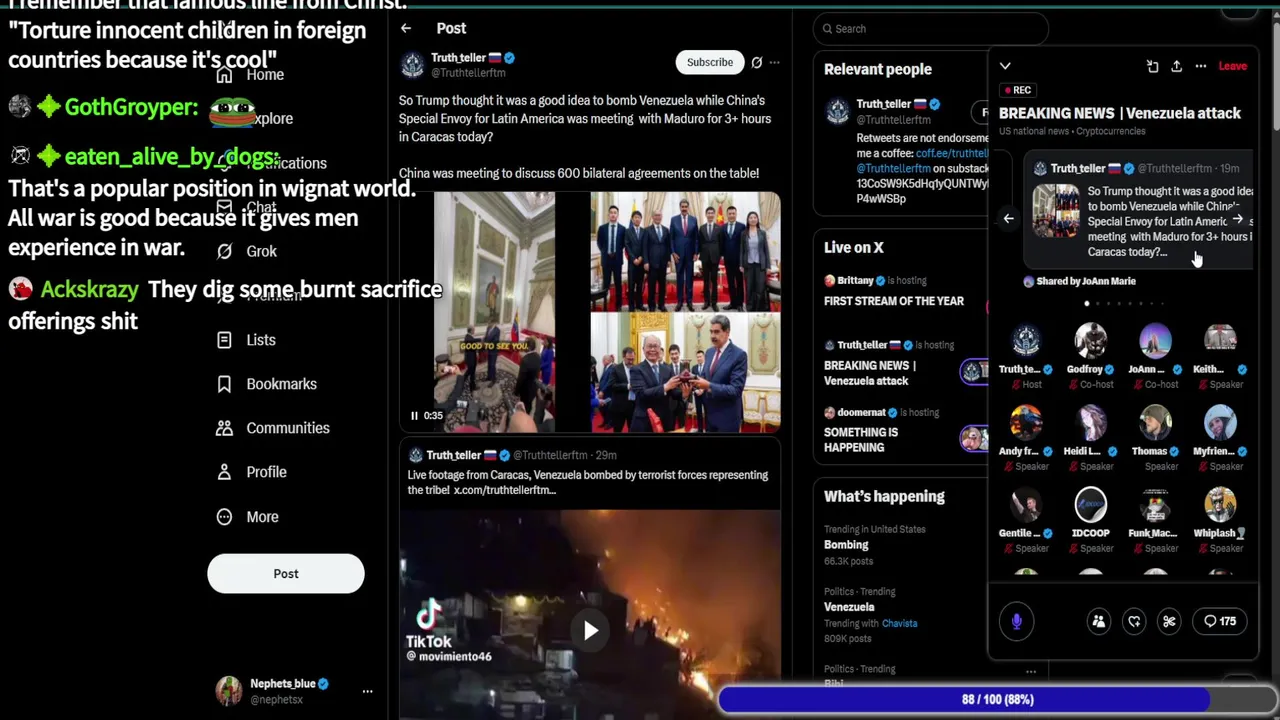Screen dimensions: 1280x720
Task: Open shared Truth_teller post card in Space
Action: [1140, 212]
